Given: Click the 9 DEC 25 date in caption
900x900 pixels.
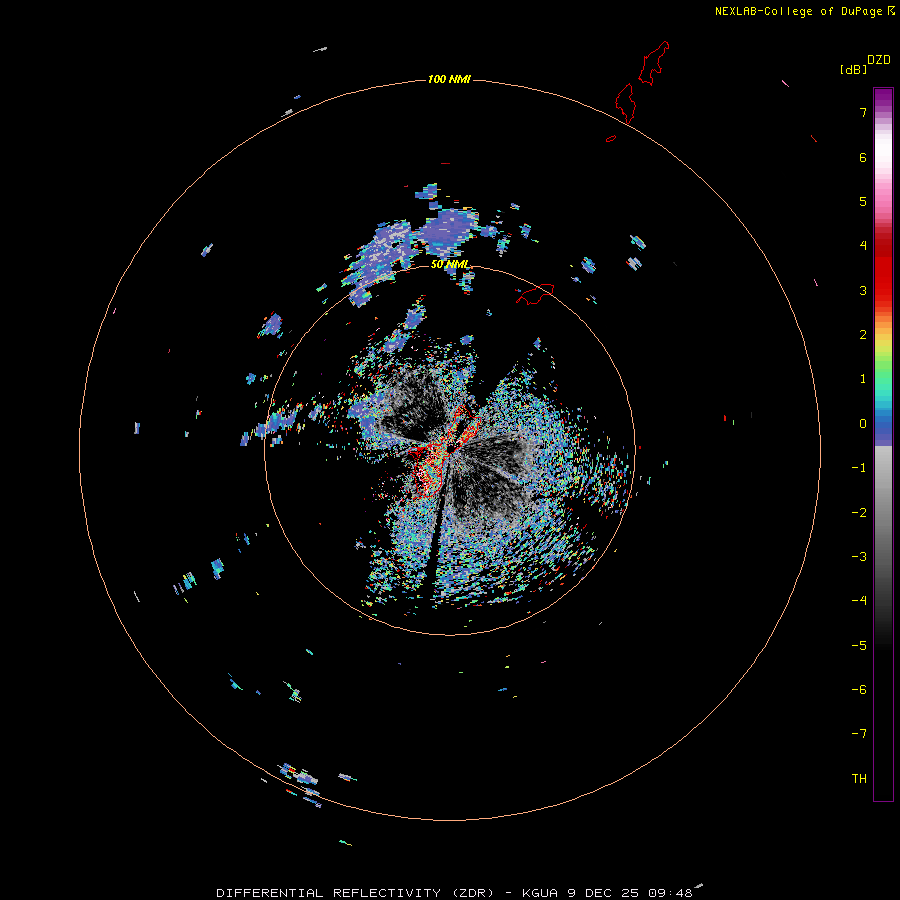Looking at the screenshot, I should pyautogui.click(x=603, y=893).
